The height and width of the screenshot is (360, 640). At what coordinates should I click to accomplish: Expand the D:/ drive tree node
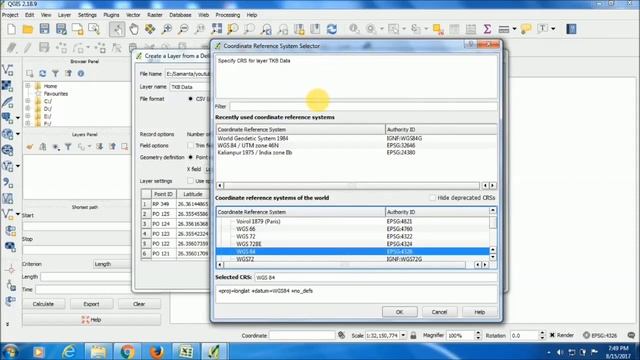click(28, 109)
